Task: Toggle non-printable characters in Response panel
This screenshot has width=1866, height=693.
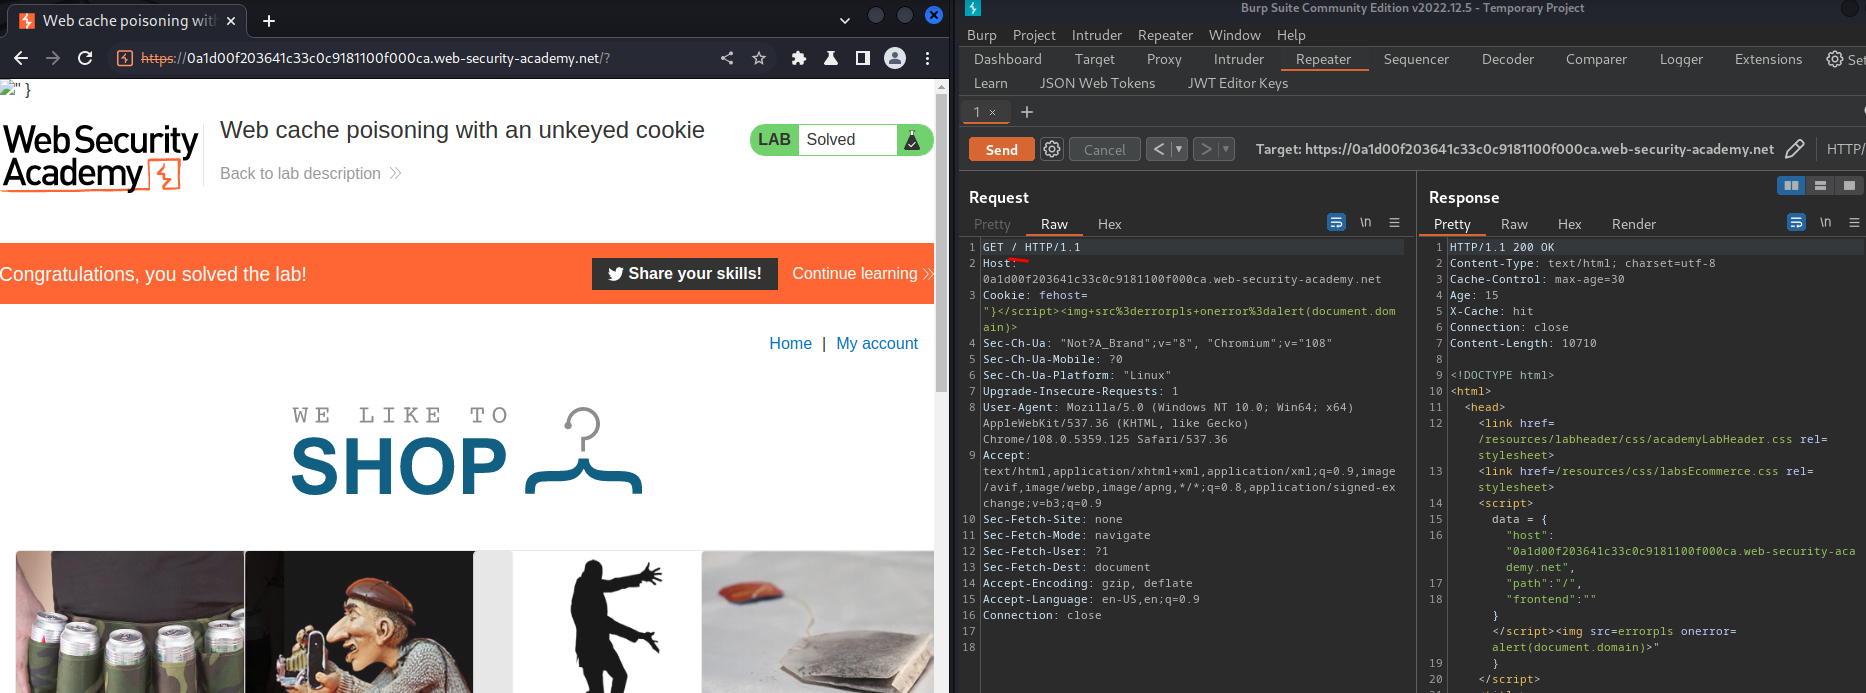Action: click(1825, 222)
